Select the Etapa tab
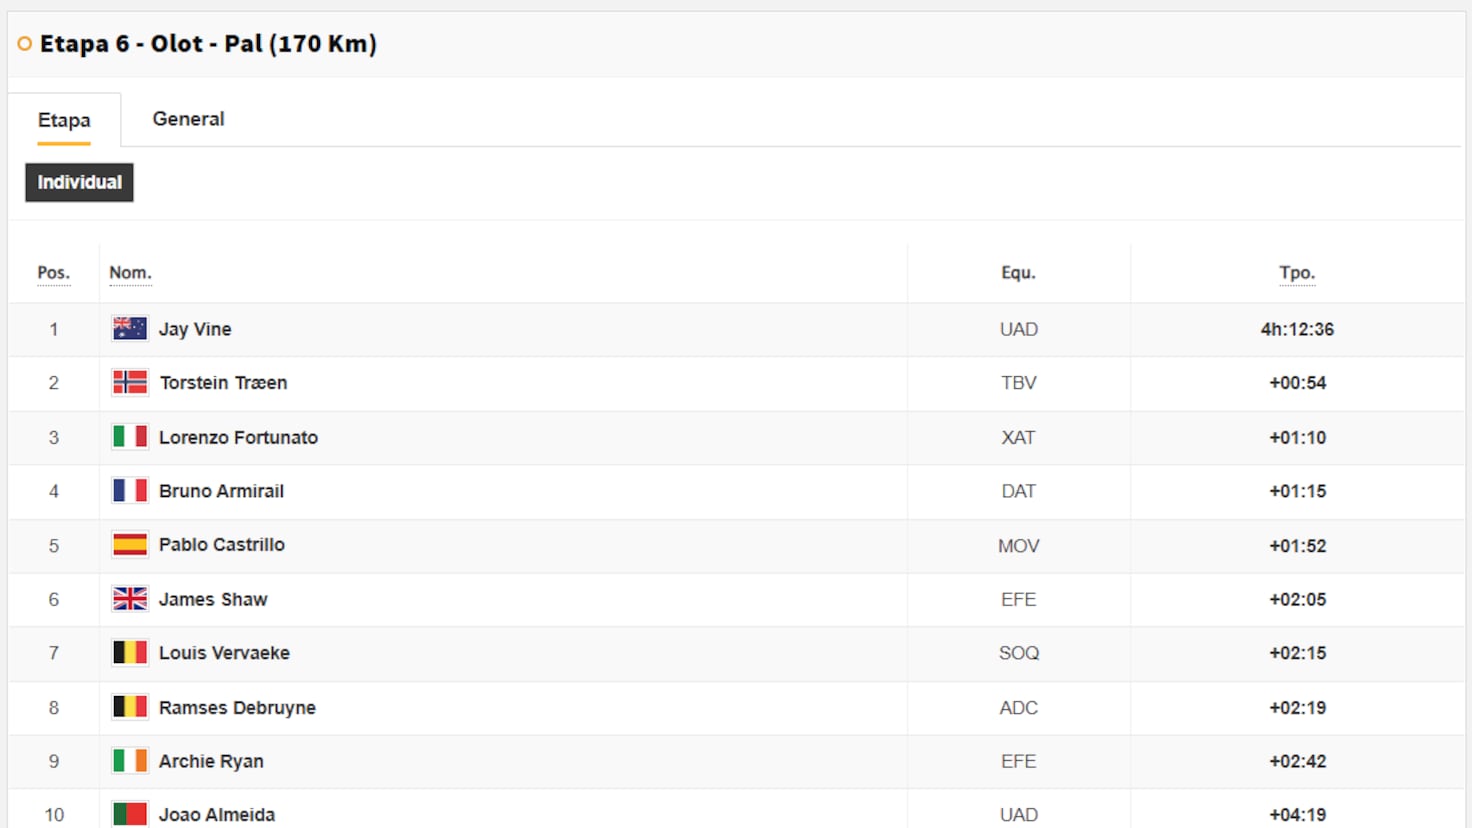This screenshot has width=1472, height=828. [64, 120]
